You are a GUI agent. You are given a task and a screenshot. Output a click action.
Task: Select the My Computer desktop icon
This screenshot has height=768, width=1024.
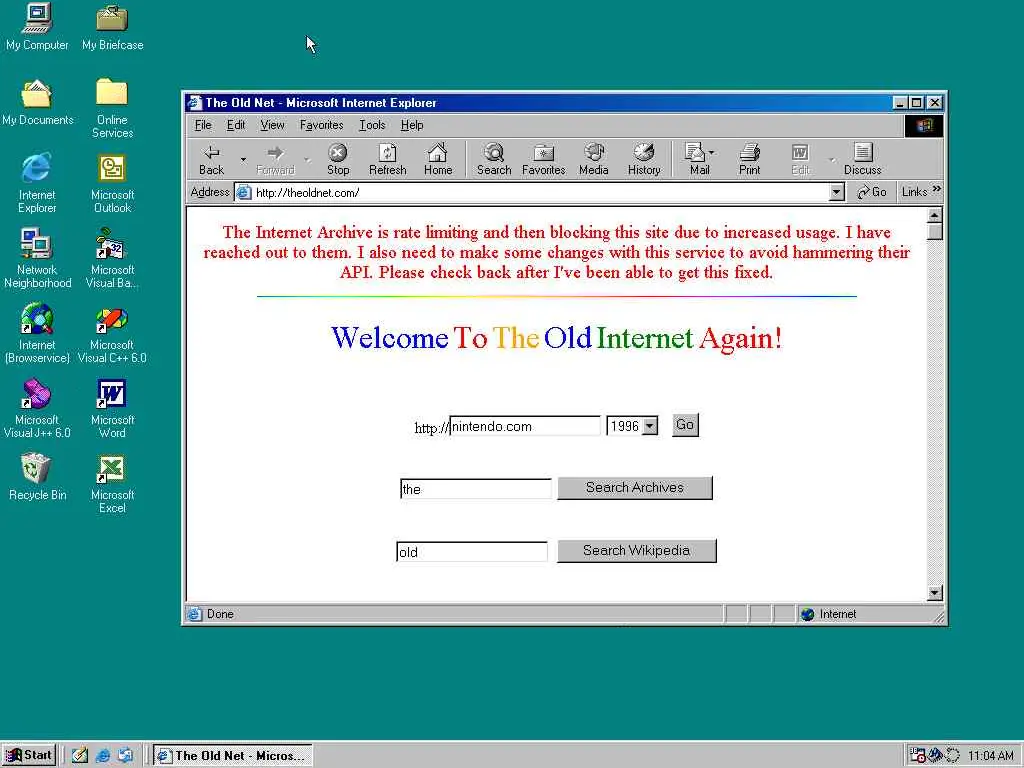[37, 27]
